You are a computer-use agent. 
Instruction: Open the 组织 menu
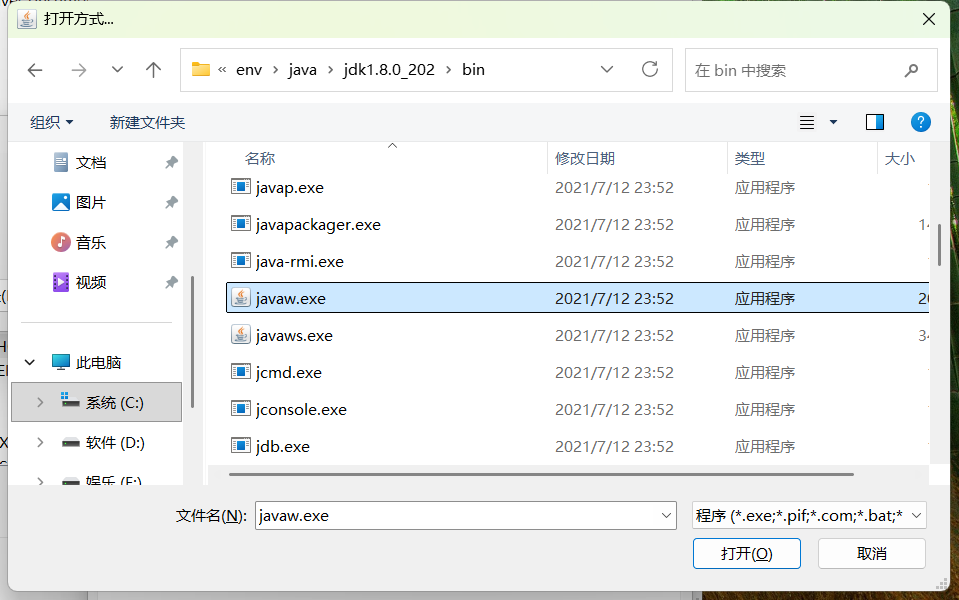[x=51, y=122]
